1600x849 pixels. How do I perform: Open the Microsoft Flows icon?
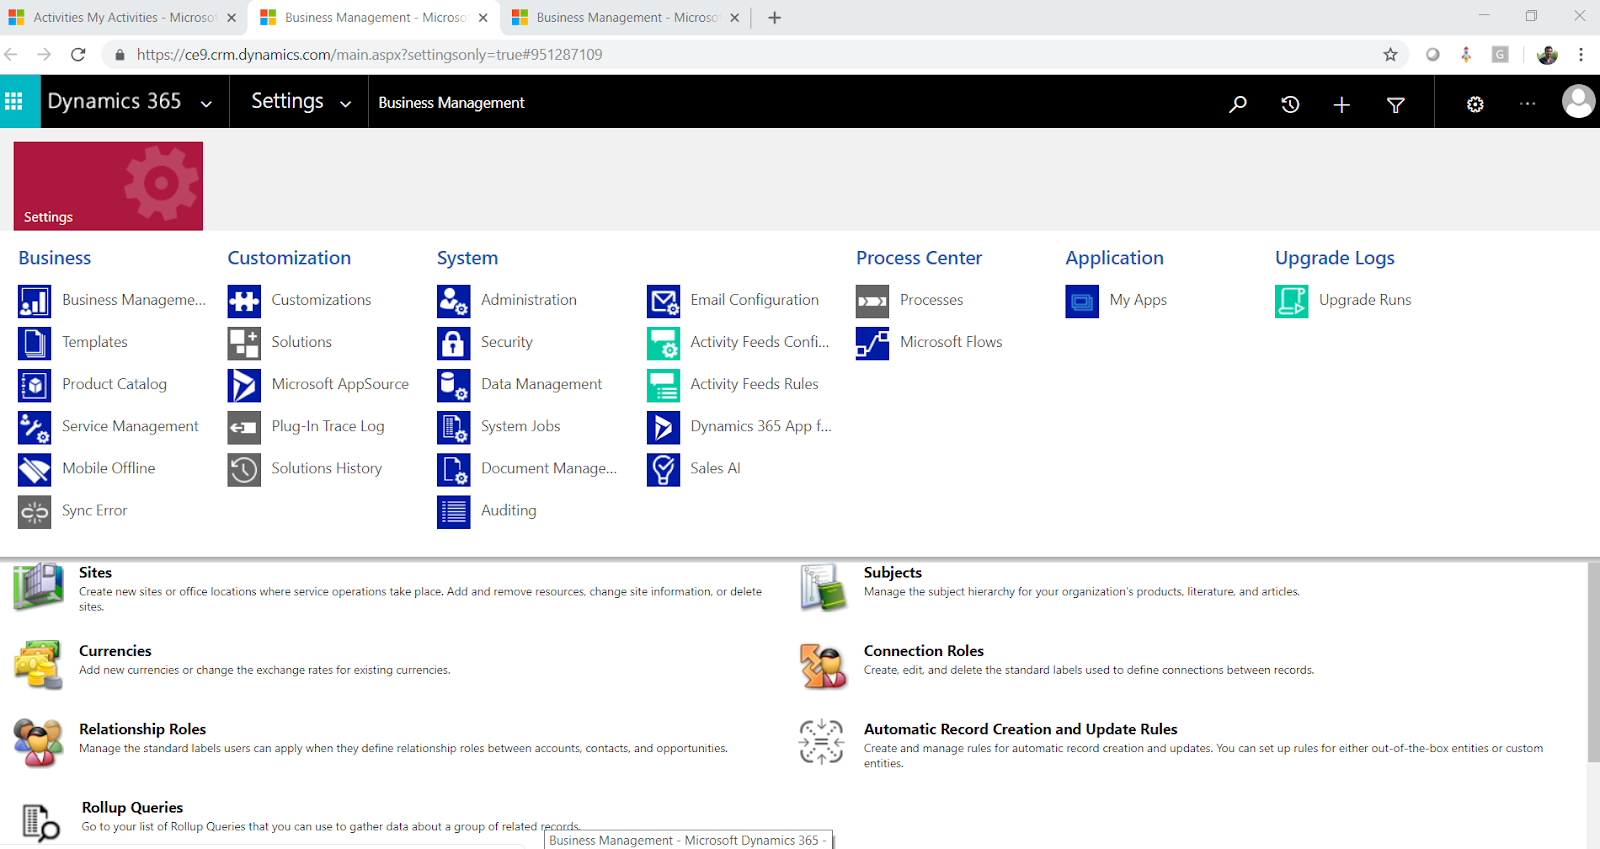(872, 343)
